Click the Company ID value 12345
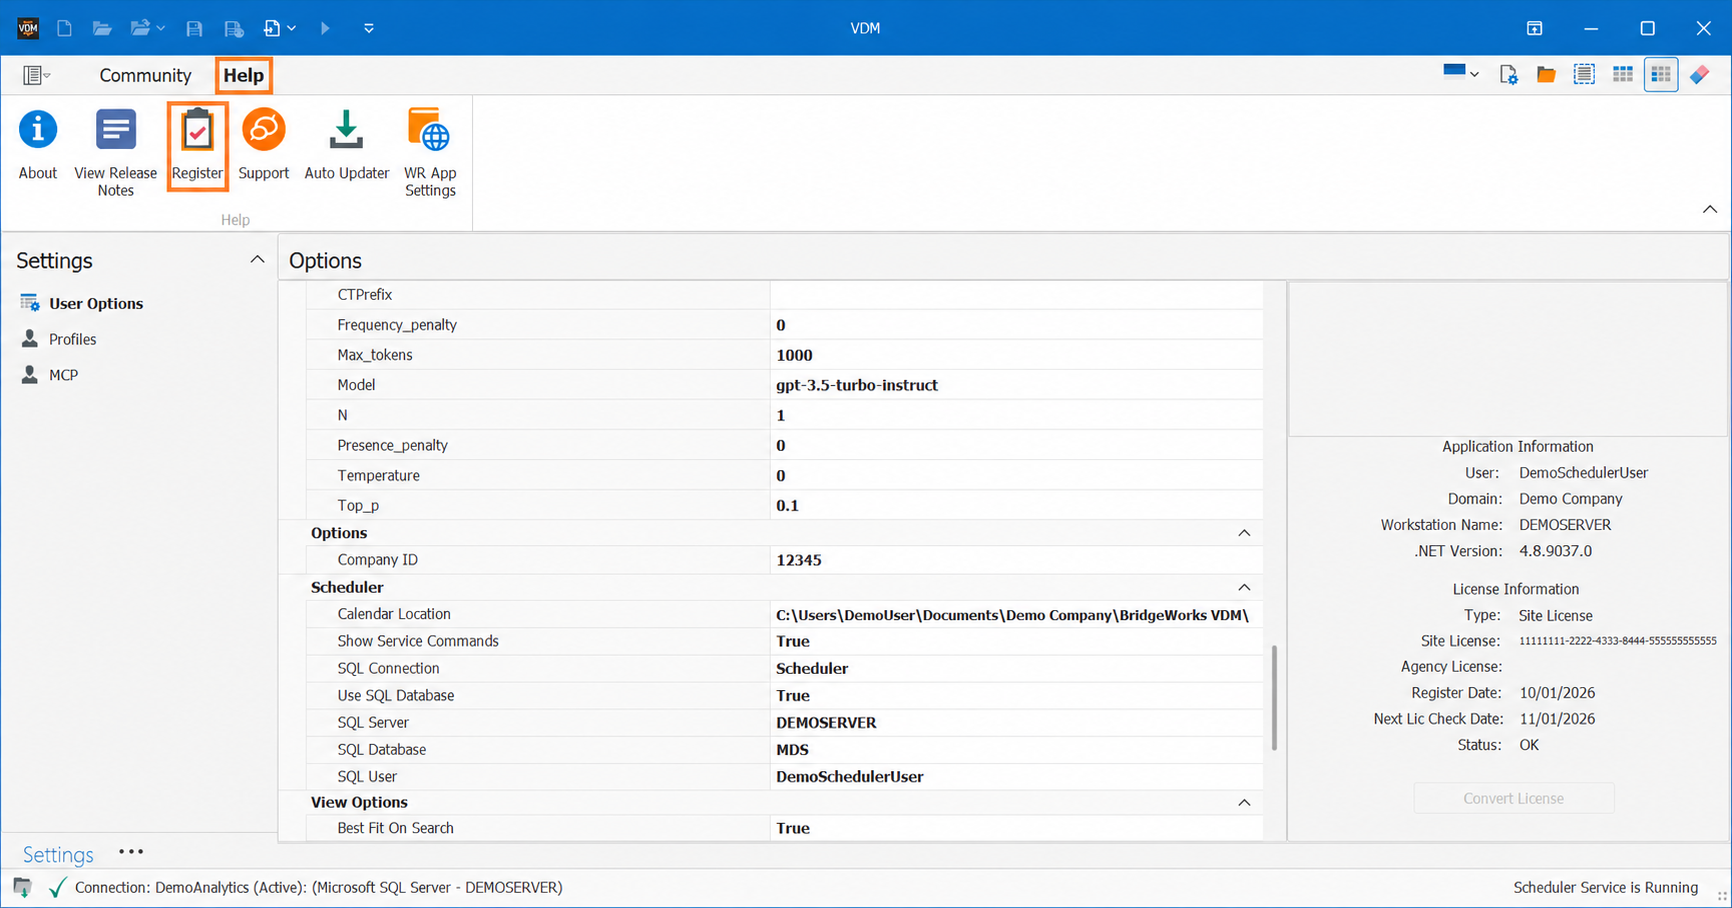The width and height of the screenshot is (1732, 908). coord(799,560)
